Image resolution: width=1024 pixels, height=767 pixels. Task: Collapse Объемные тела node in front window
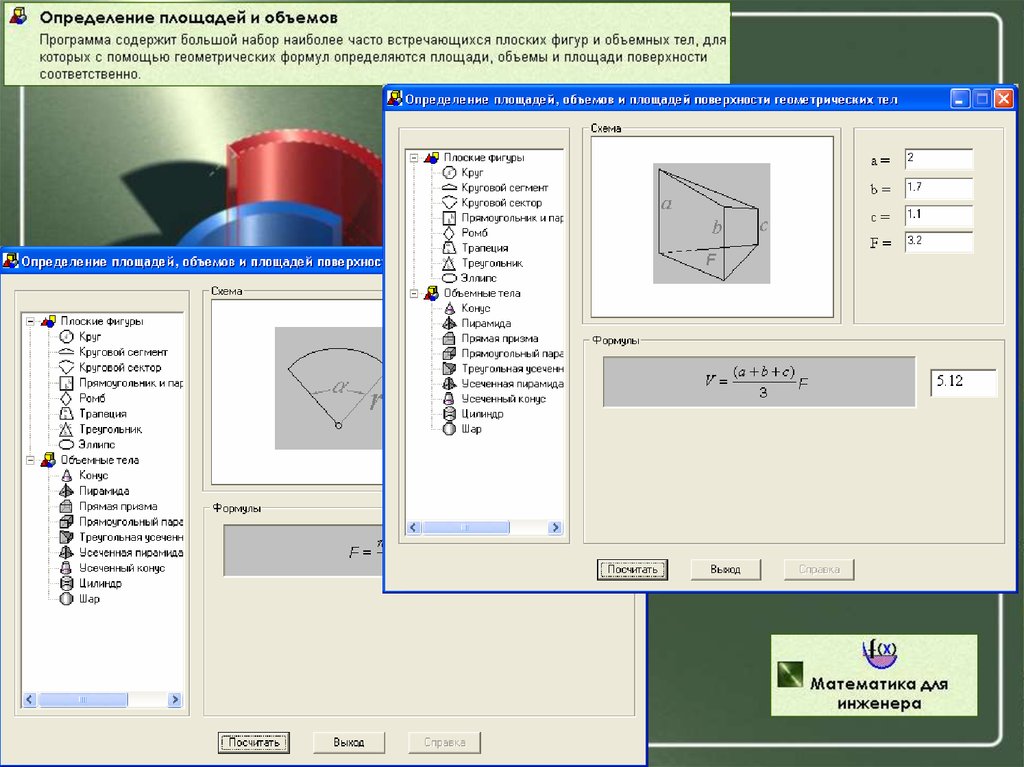pos(412,294)
